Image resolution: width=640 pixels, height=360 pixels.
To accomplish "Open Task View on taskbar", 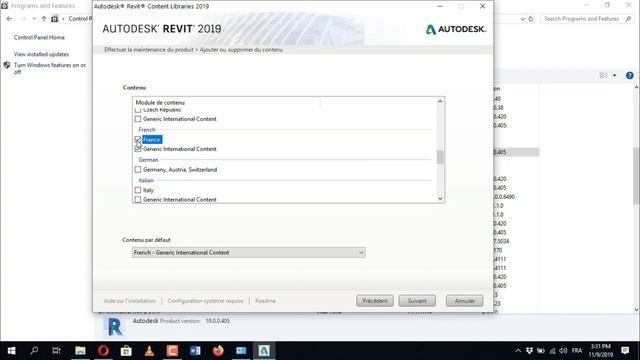I will (x=57, y=351).
